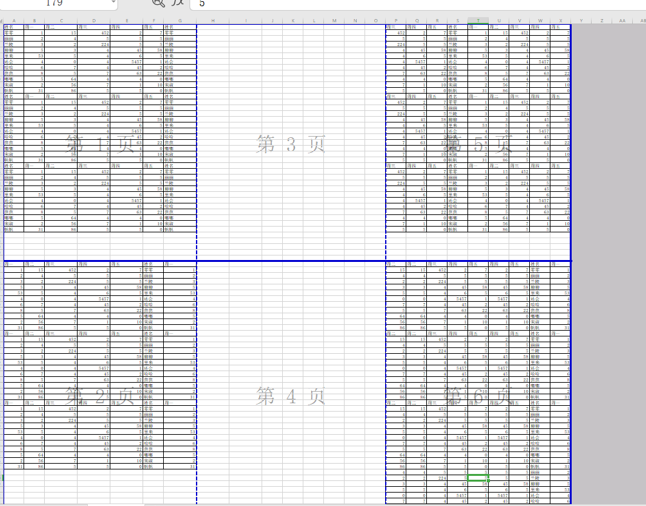Select column D via its header
The width and height of the screenshot is (646, 506).
click(94, 21)
